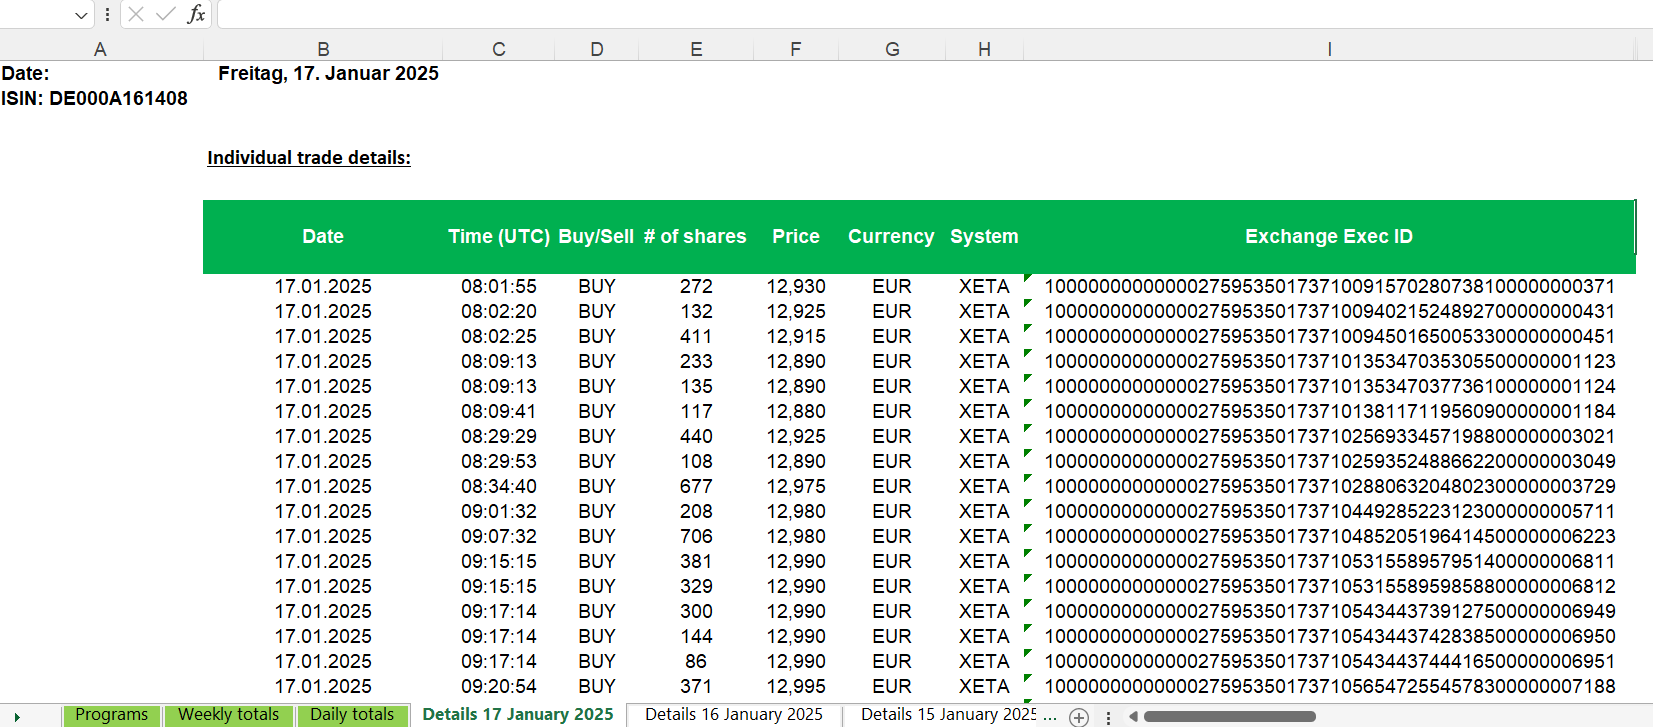The height and width of the screenshot is (727, 1653).
Task: Click sheet tab scroll arrow at bottom left
Action: coord(17,716)
